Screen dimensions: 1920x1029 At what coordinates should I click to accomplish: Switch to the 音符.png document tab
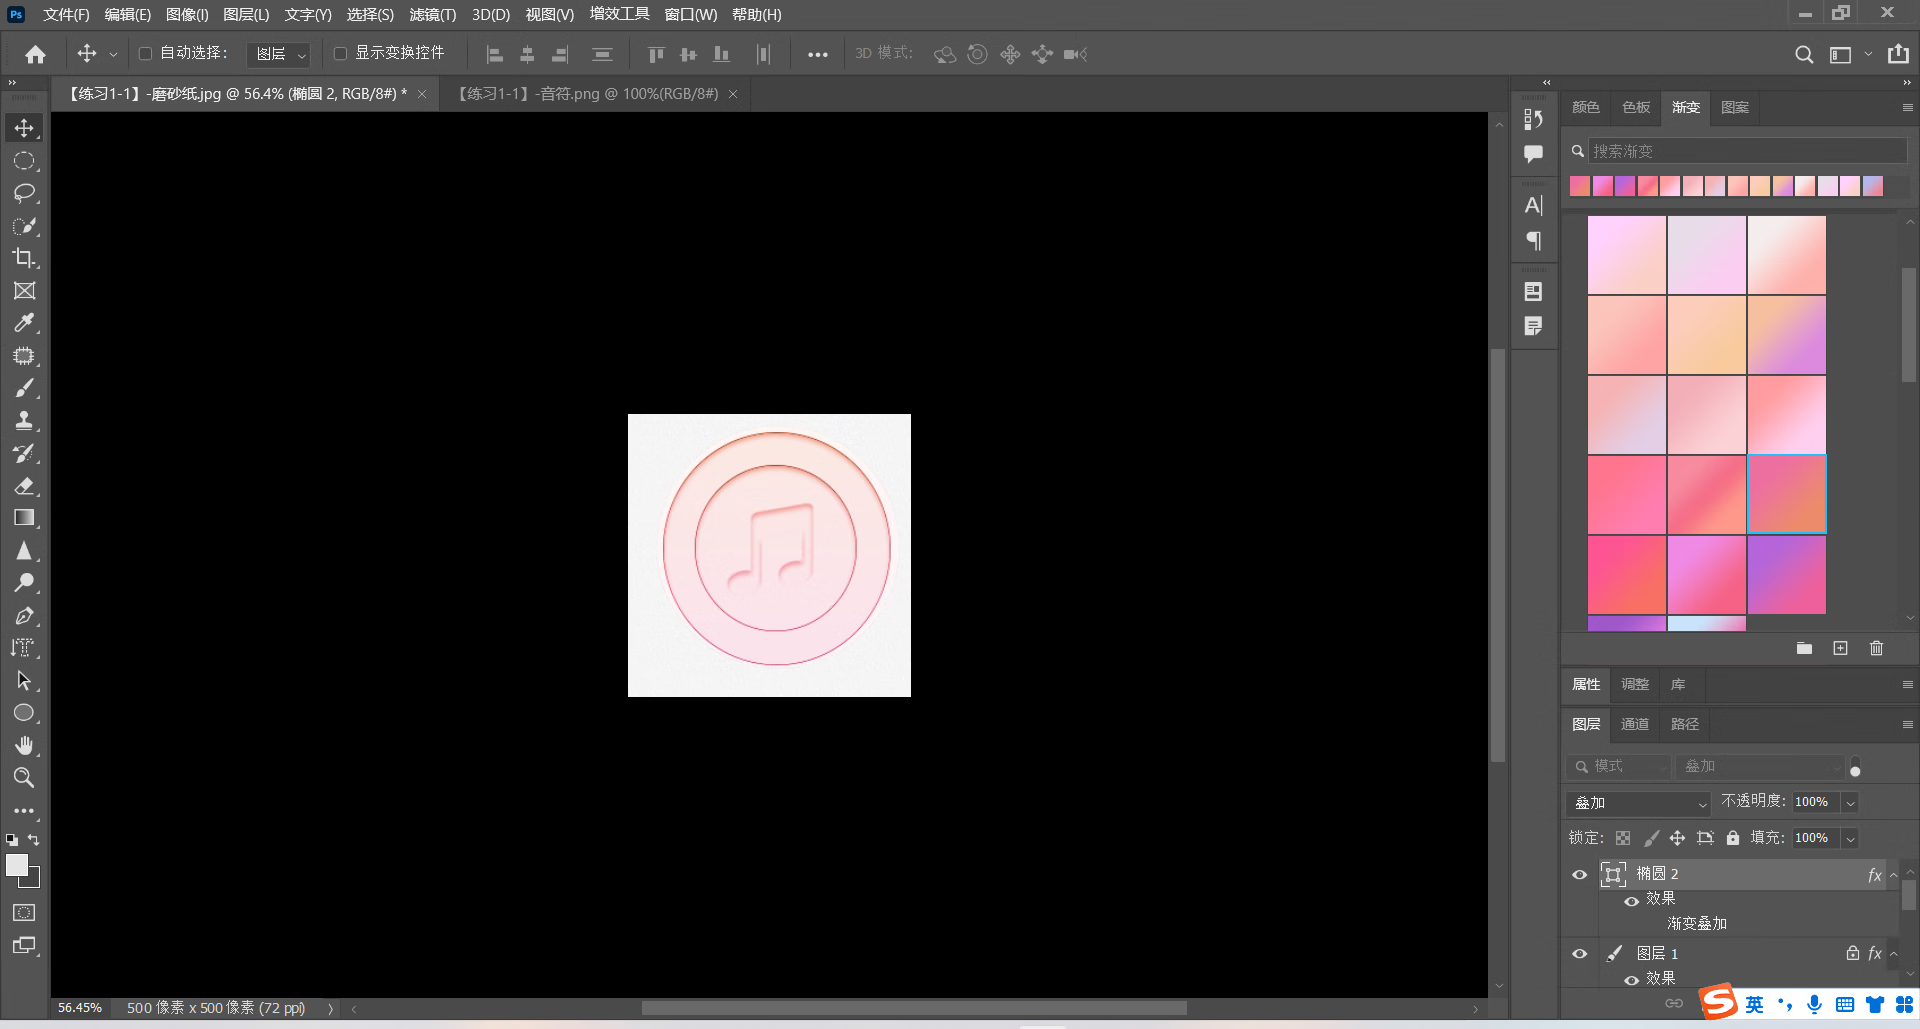click(x=588, y=94)
